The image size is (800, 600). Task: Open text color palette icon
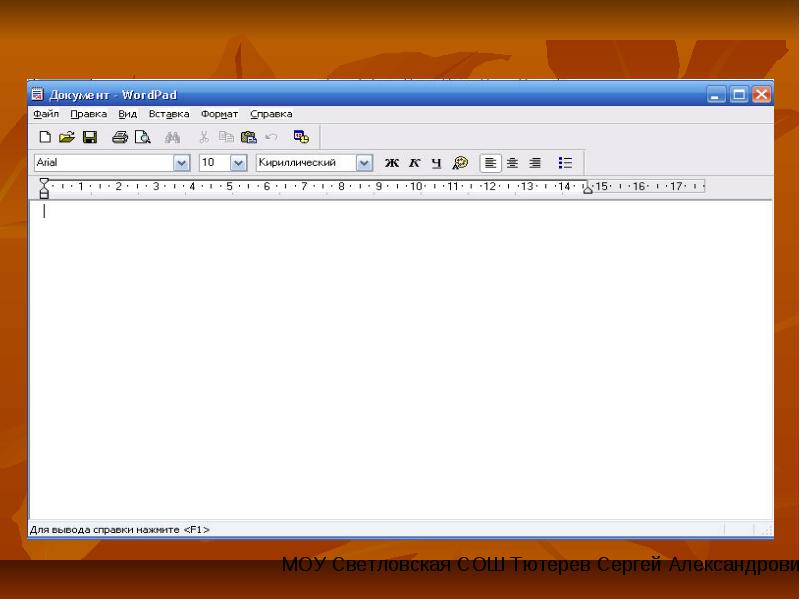(460, 163)
